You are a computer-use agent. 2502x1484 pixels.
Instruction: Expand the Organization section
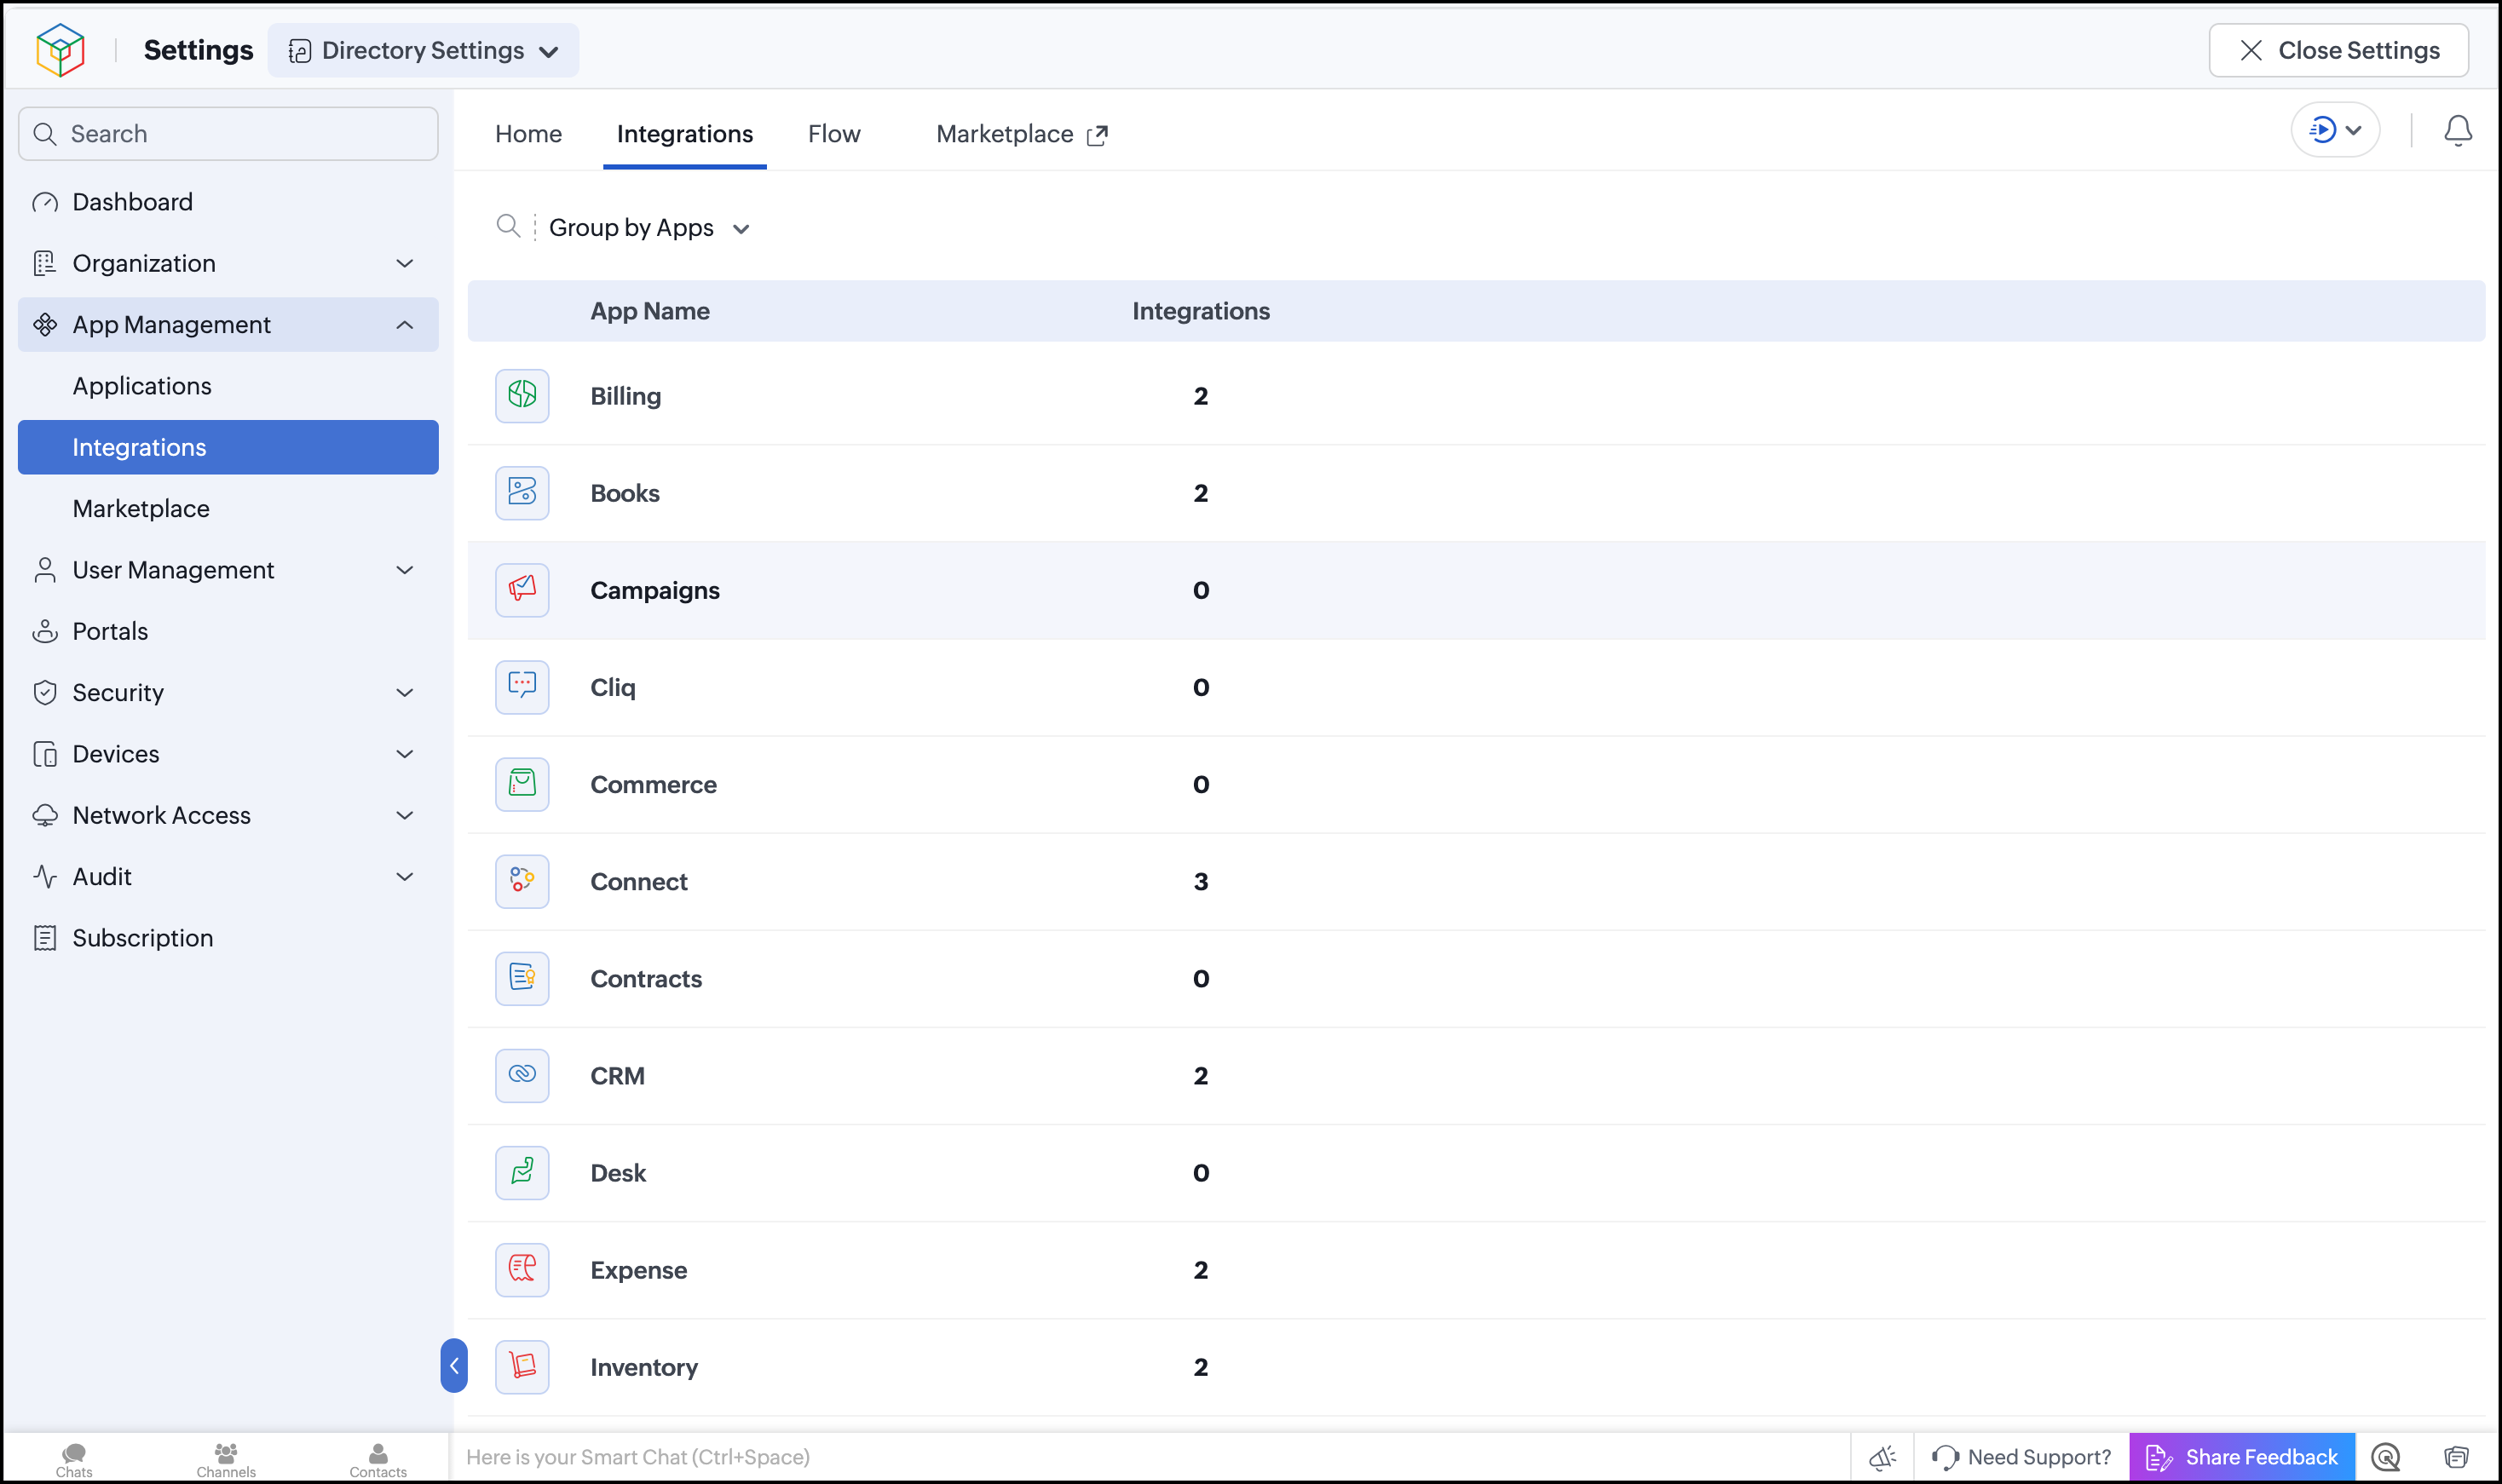(228, 263)
